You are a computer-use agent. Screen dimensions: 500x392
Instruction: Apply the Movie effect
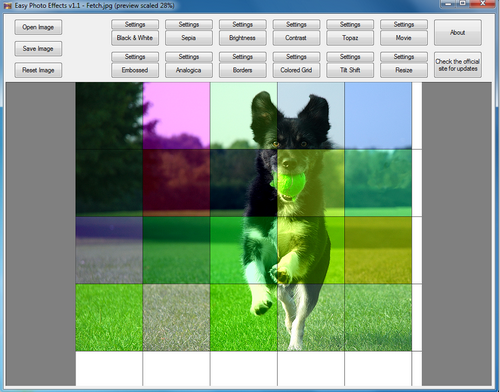click(404, 38)
